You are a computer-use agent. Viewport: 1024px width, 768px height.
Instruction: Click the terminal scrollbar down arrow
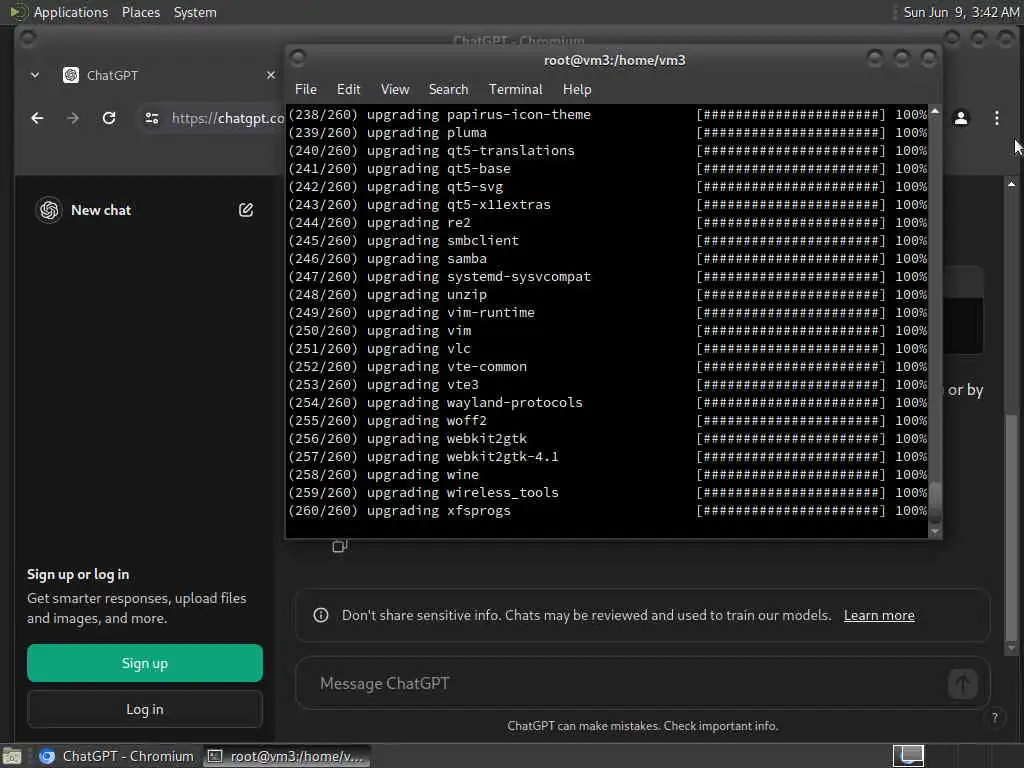(935, 532)
